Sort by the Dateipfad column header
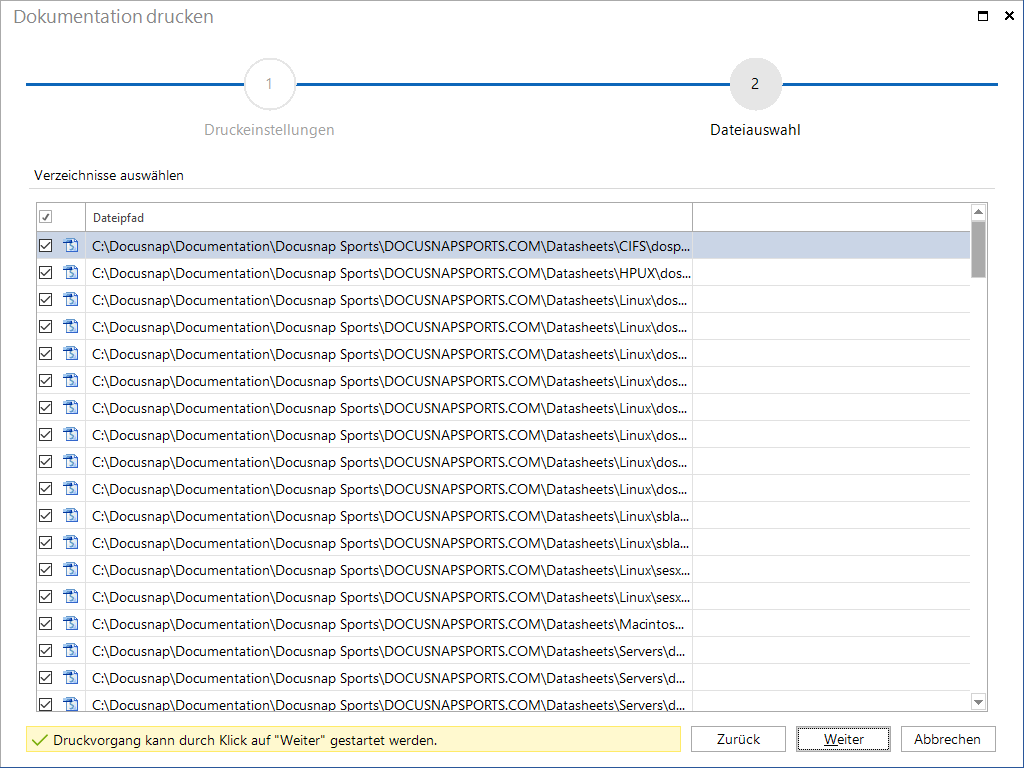The width and height of the screenshot is (1024, 768). tap(389, 217)
